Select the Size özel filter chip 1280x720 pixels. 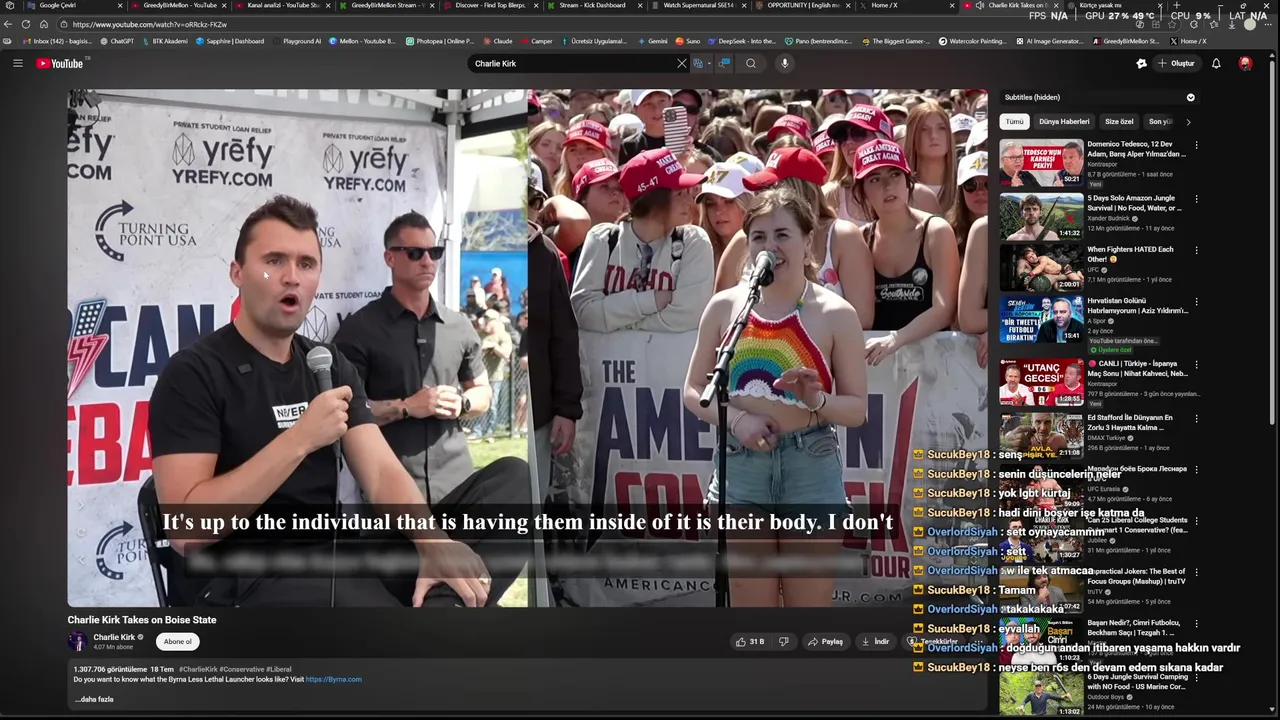pos(1119,121)
